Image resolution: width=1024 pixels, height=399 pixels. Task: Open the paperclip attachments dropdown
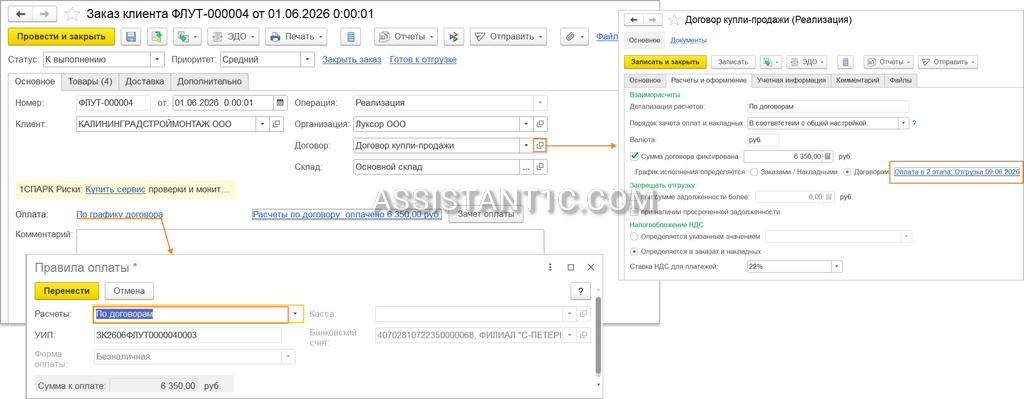coord(575,37)
